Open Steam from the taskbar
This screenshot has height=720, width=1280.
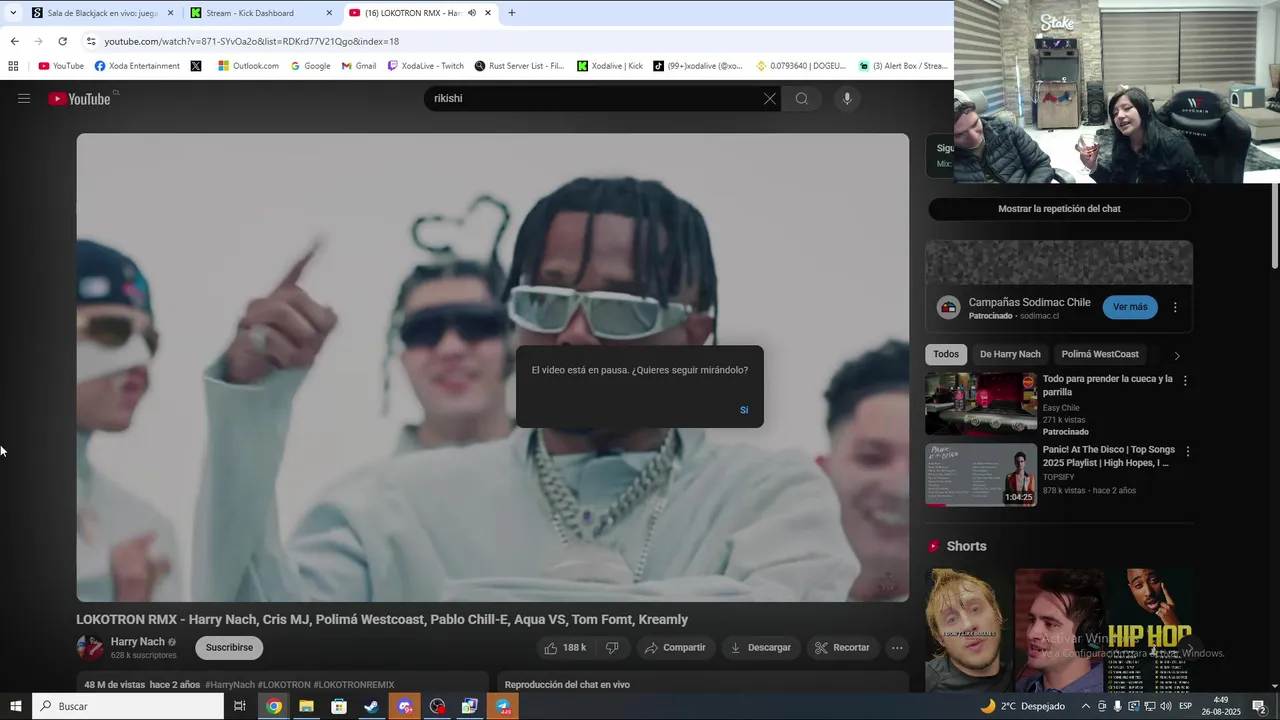[x=371, y=706]
